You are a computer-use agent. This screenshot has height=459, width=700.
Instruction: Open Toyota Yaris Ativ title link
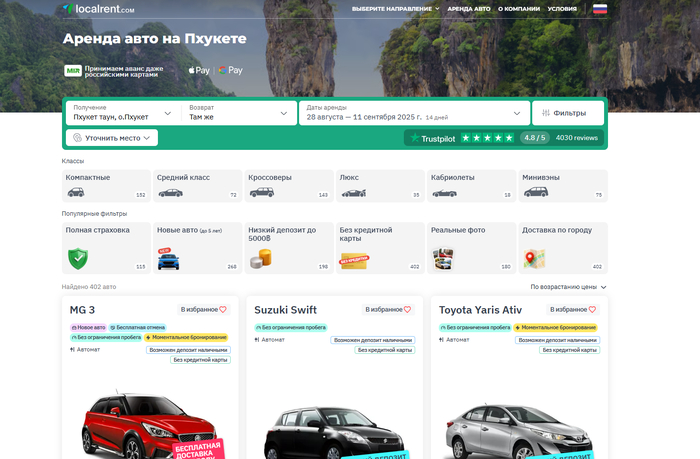[480, 310]
